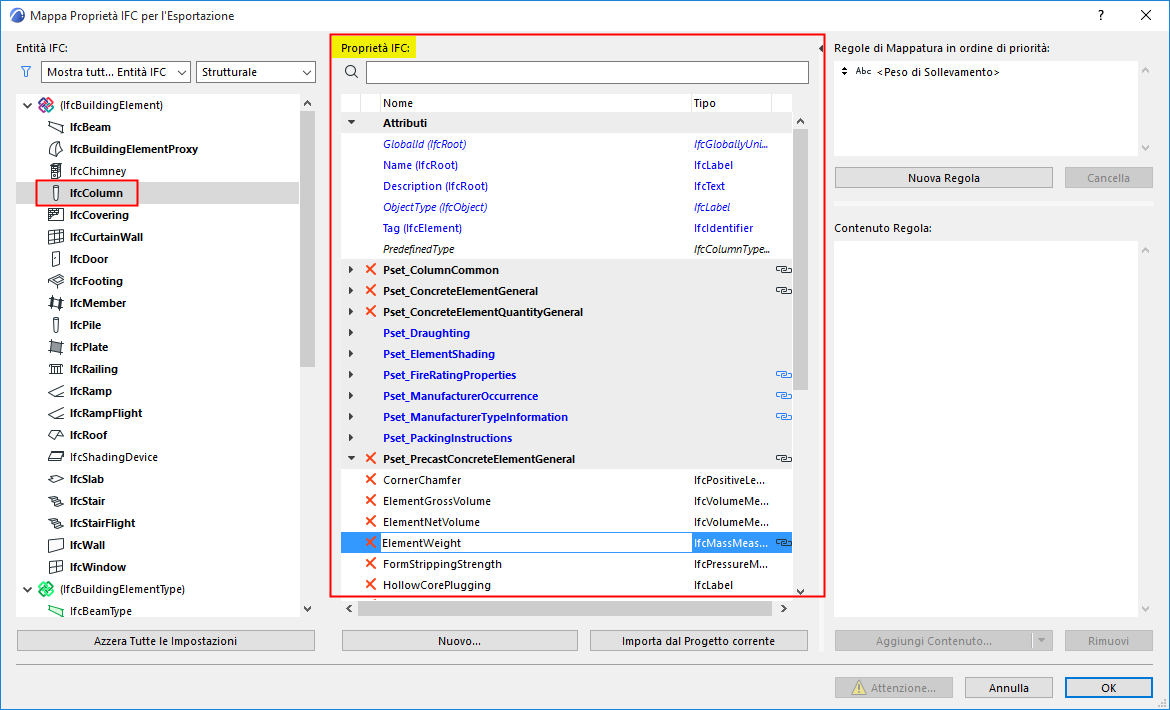This screenshot has height=710, width=1170.
Task: Select the IfcBeam entity icon
Action: [56, 127]
